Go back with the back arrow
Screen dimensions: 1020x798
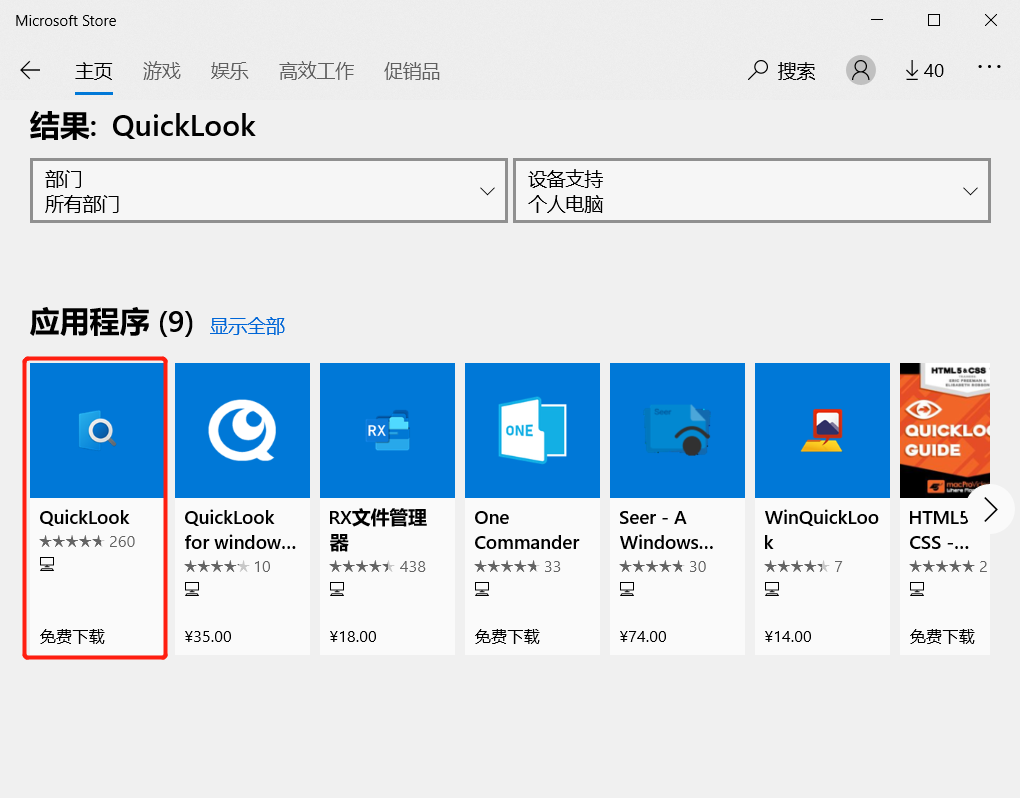pyautogui.click(x=30, y=70)
